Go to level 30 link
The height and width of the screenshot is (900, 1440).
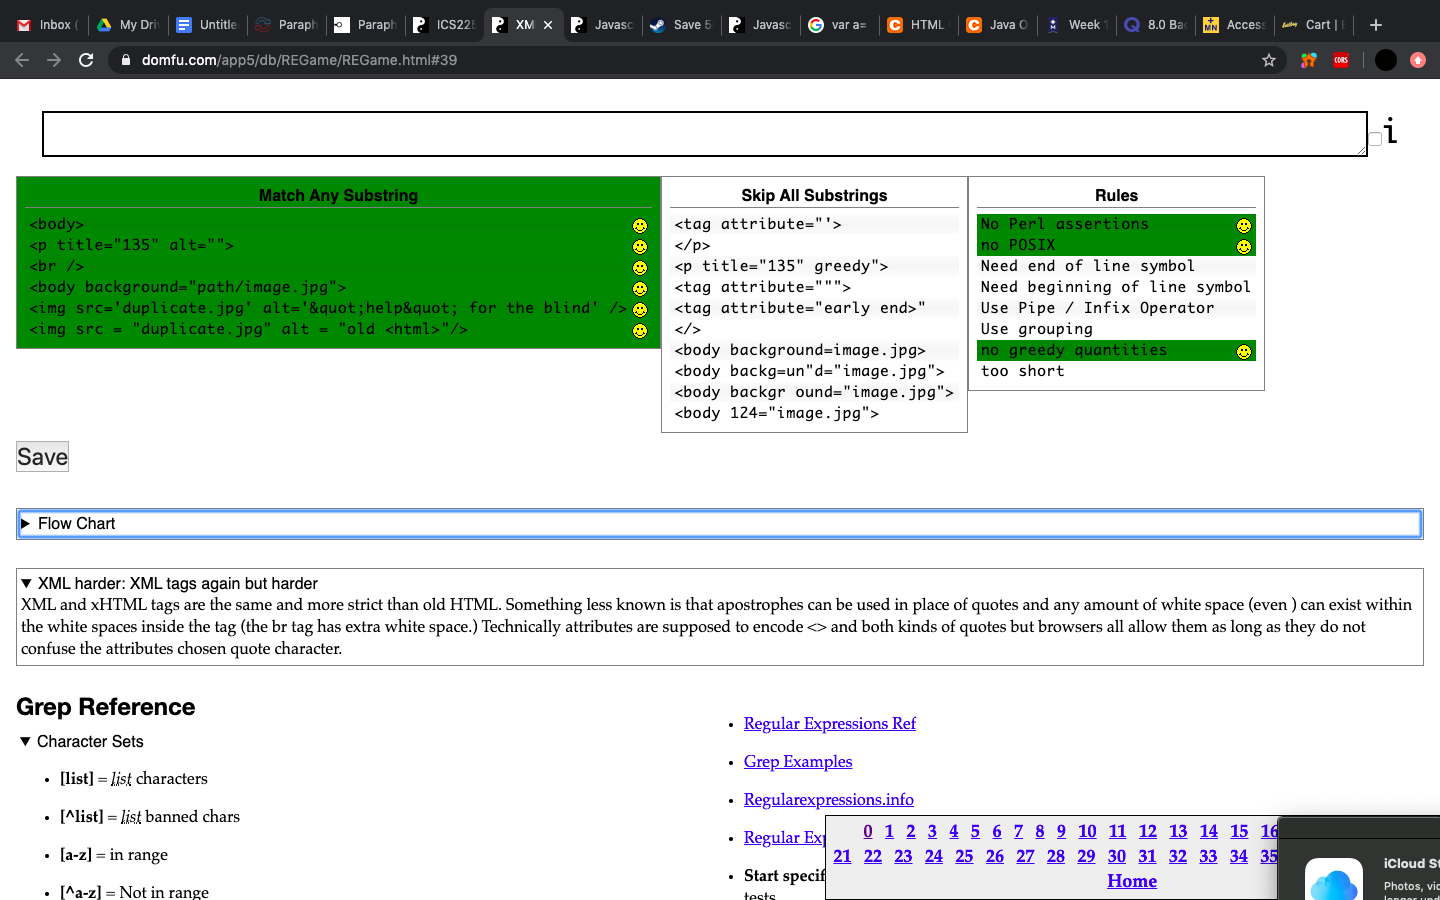point(1117,856)
